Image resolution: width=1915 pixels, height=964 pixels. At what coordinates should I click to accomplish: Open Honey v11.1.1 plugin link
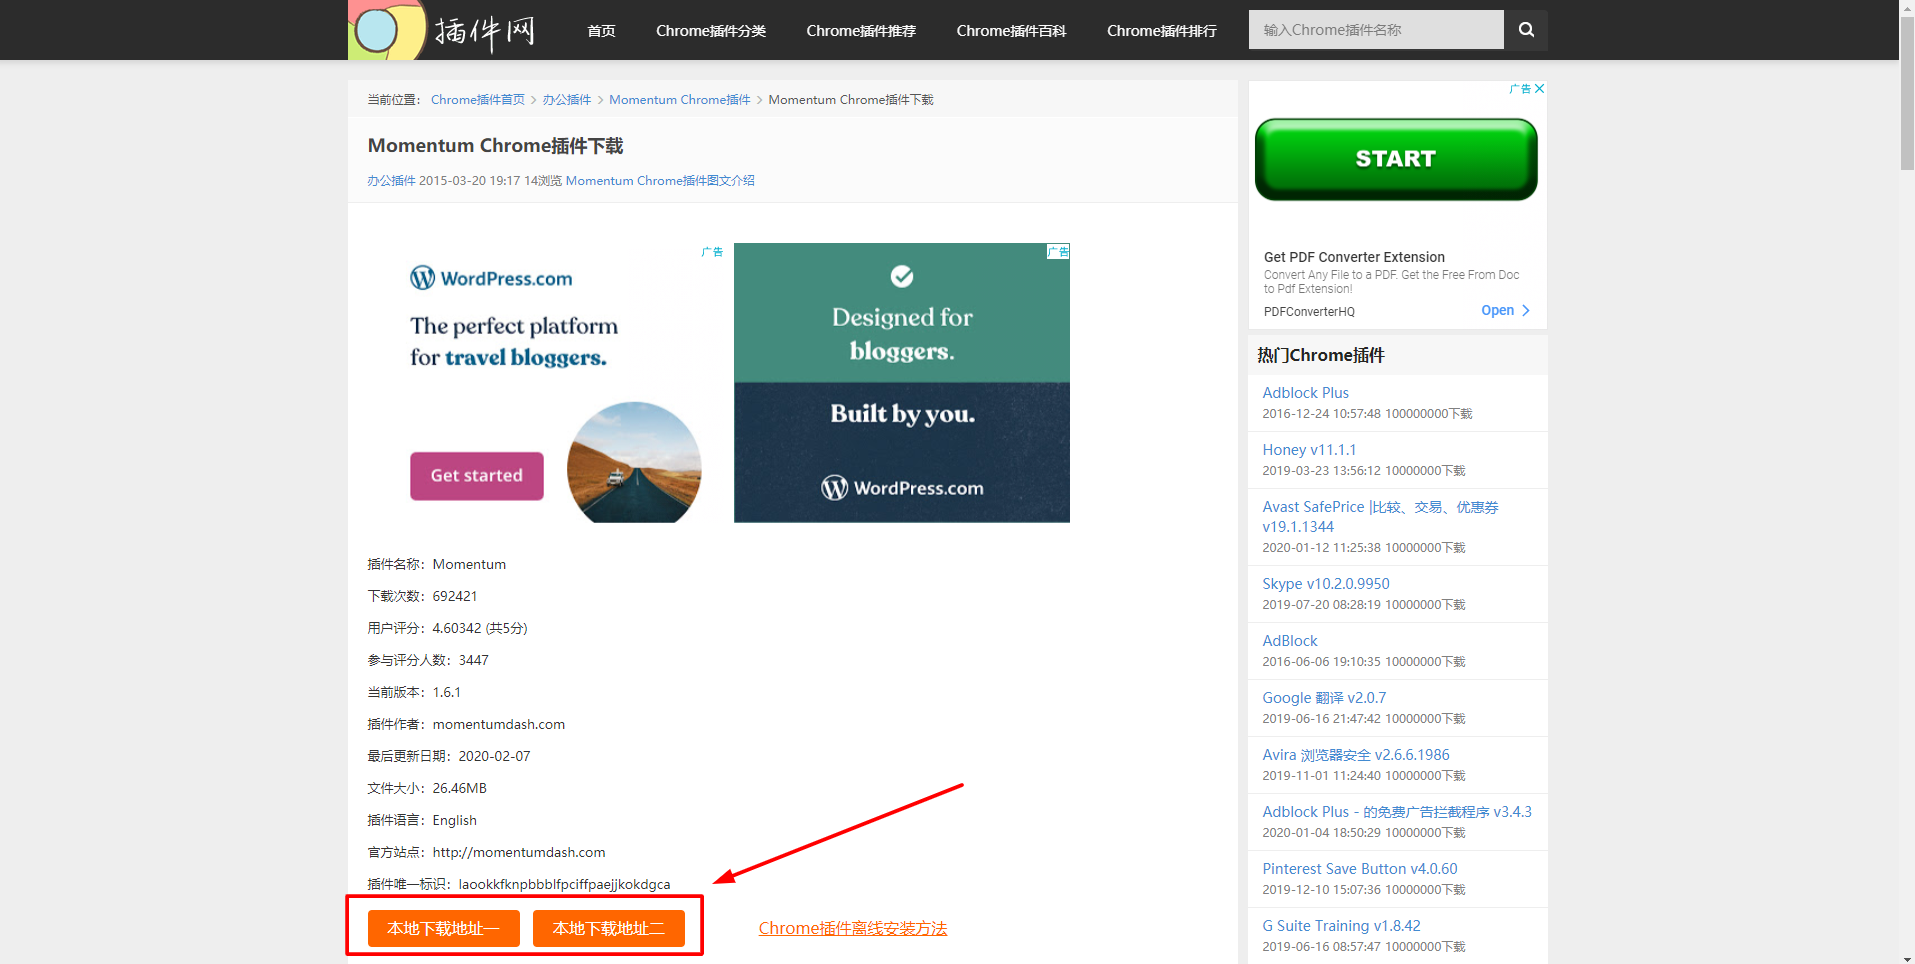[x=1309, y=450]
